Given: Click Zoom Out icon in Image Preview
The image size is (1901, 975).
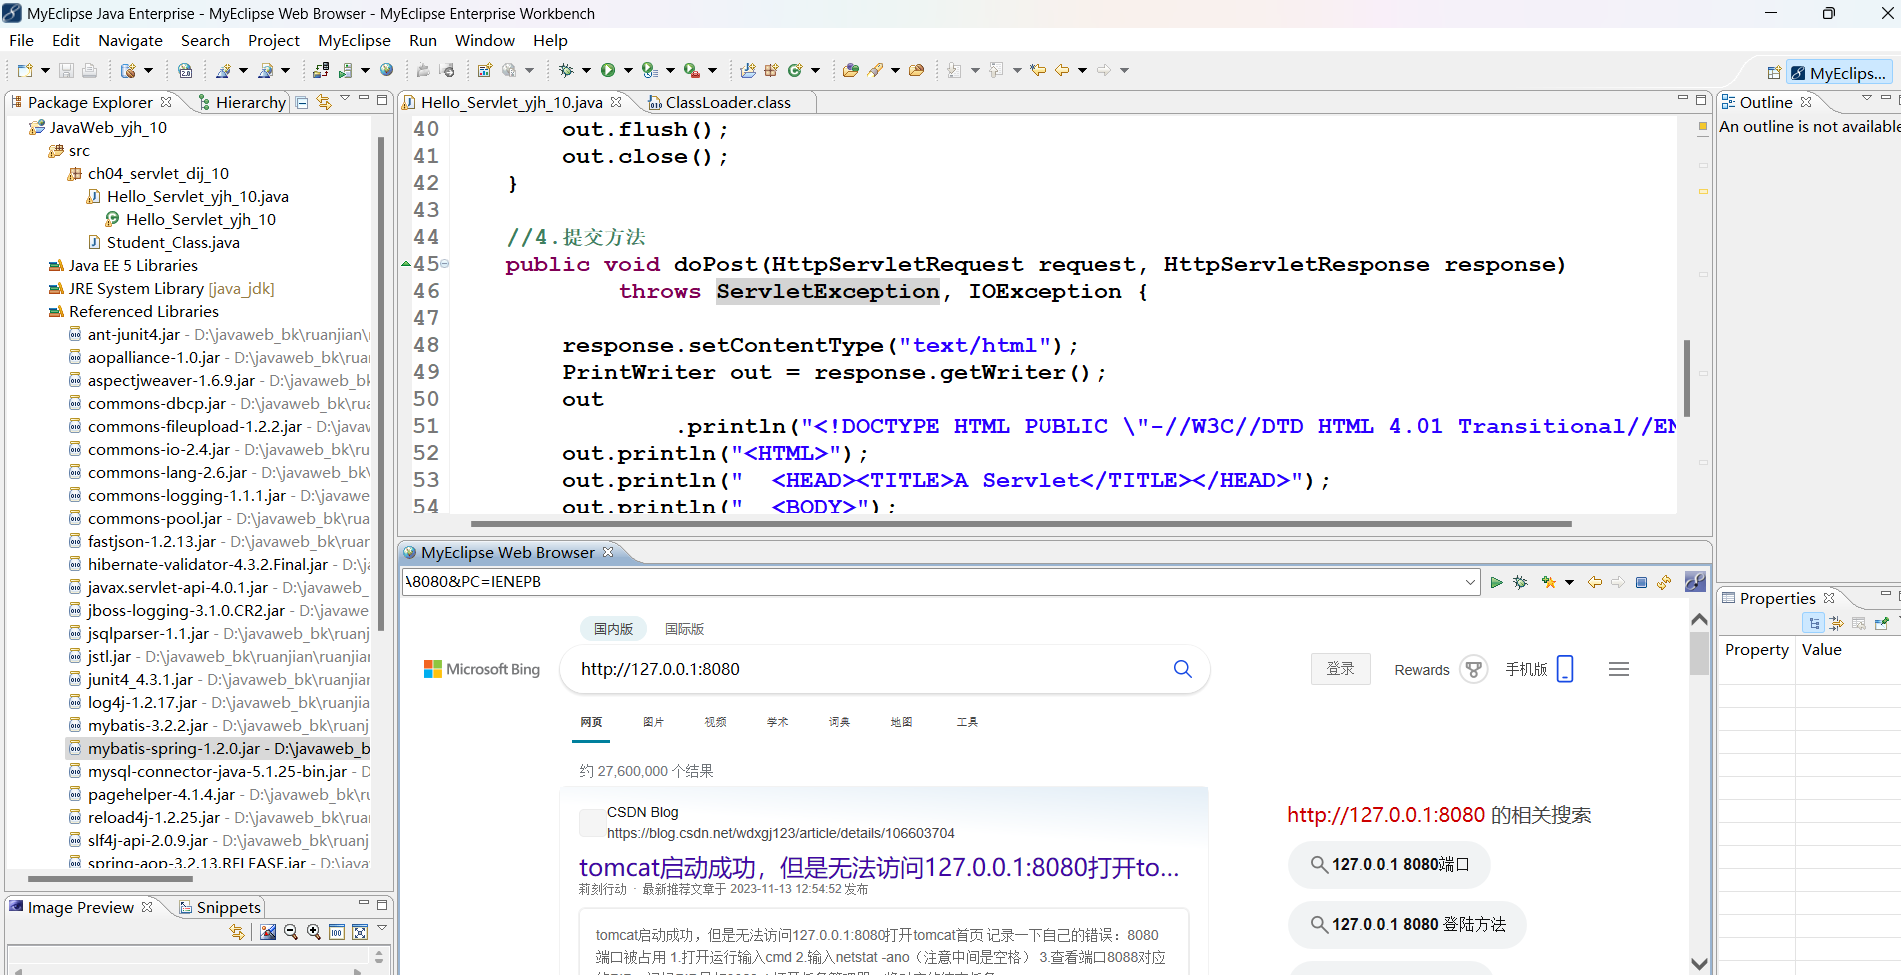Looking at the screenshot, I should pos(291,932).
